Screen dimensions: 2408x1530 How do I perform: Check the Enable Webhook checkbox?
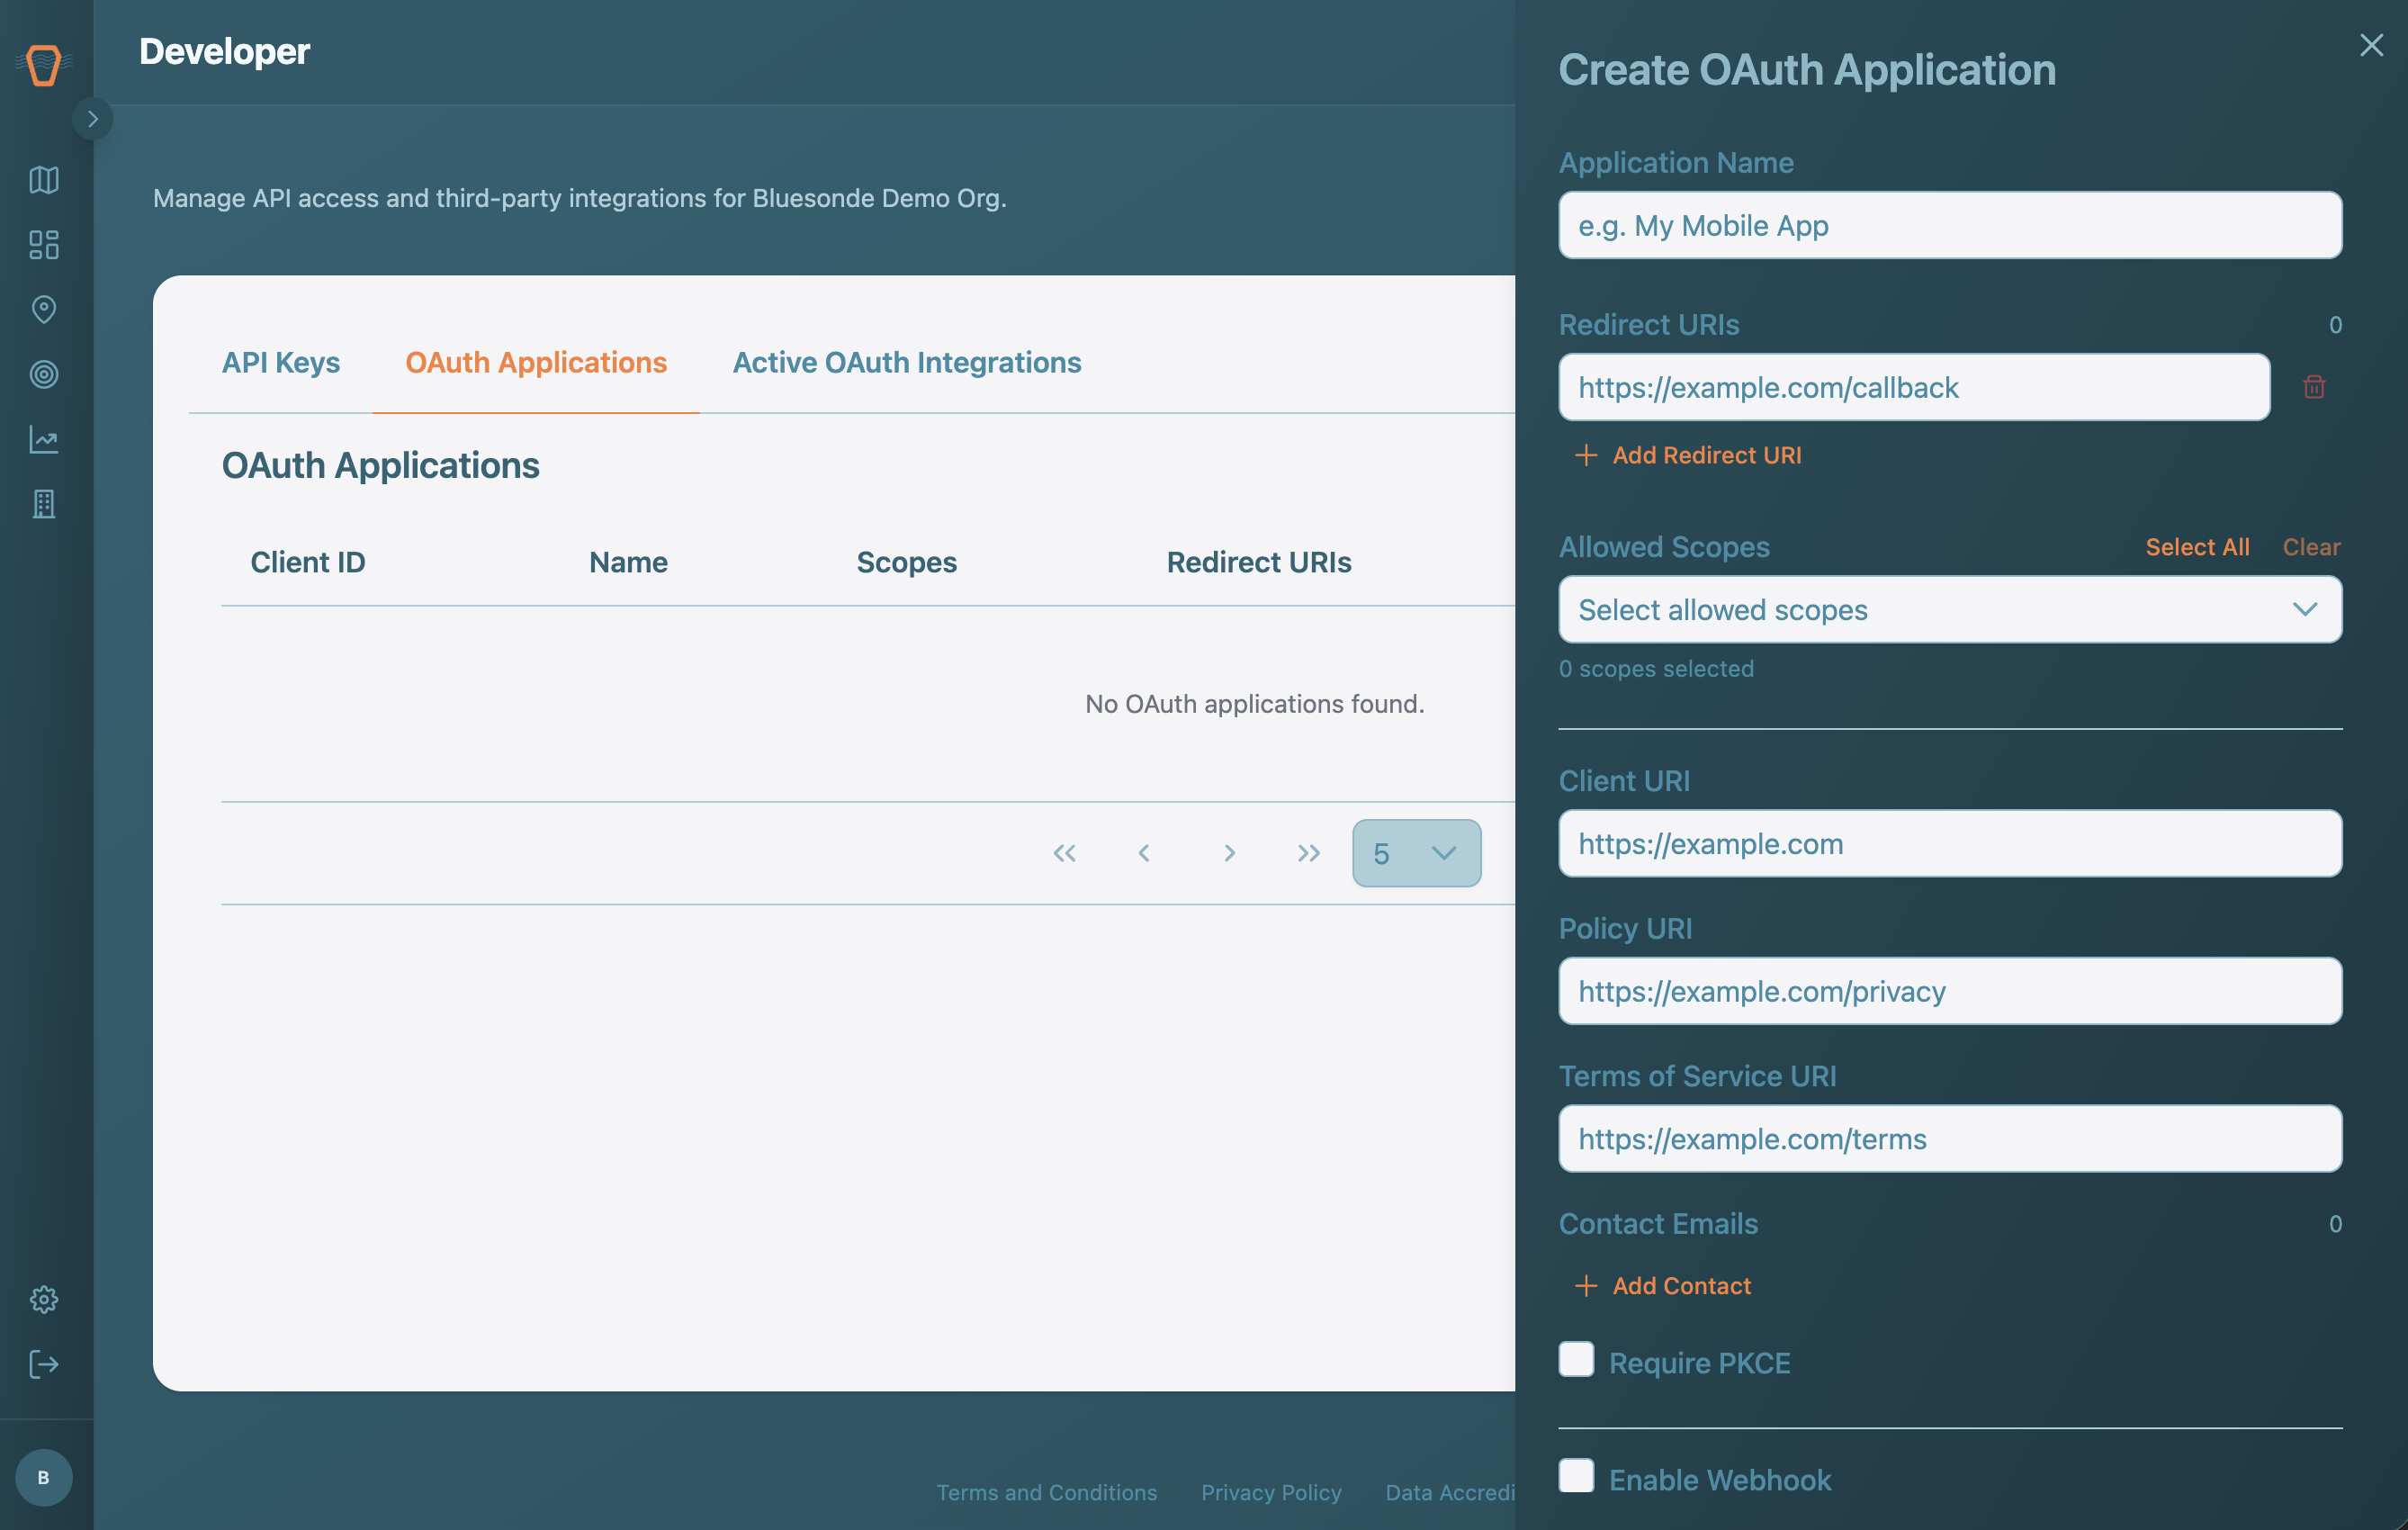pos(1576,1477)
